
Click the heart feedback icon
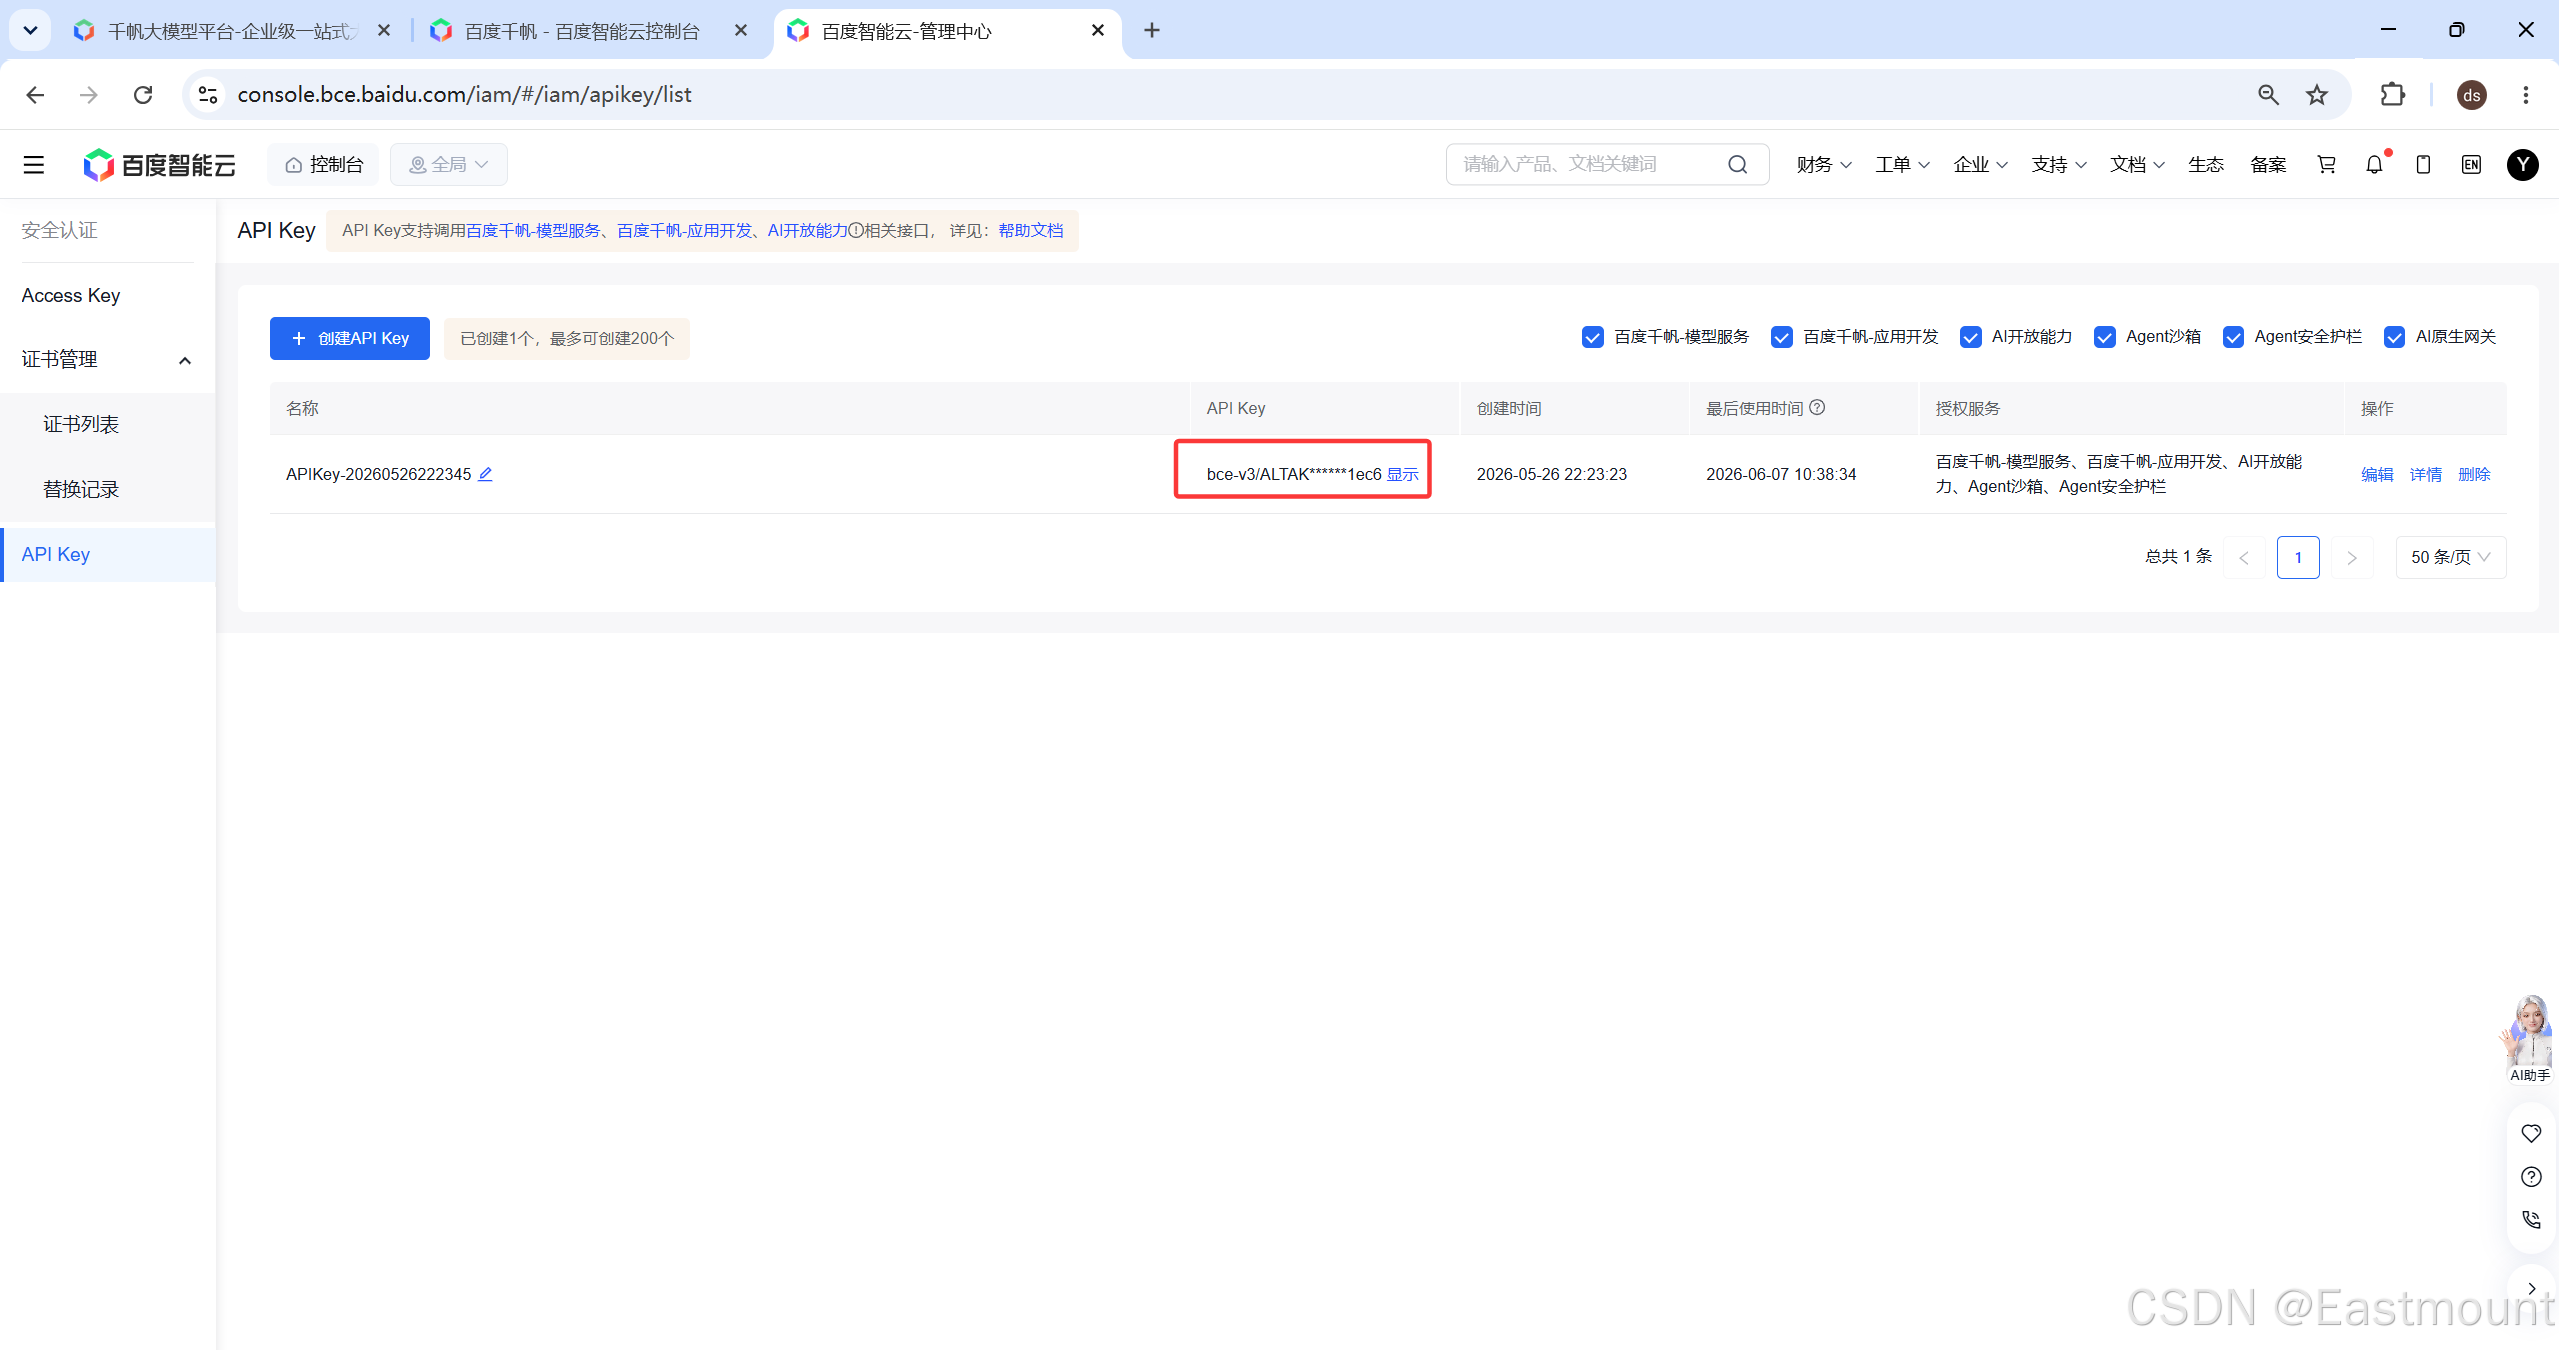[x=2531, y=1134]
